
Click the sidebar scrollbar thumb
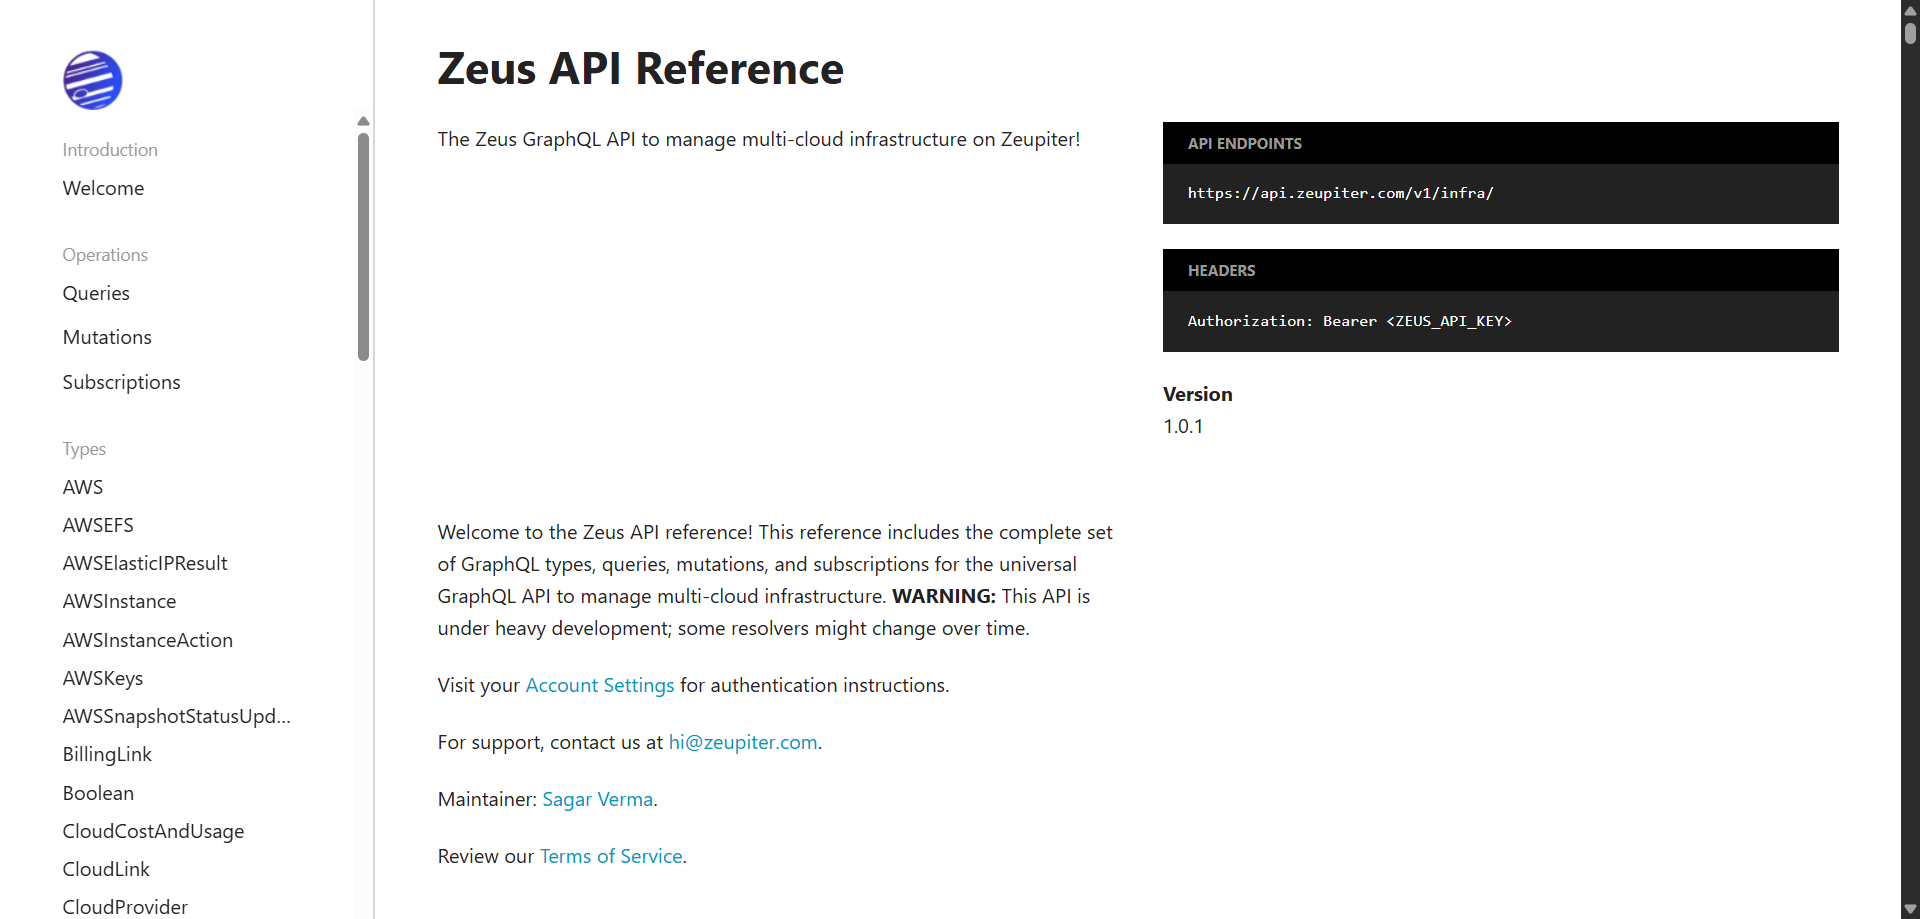pyautogui.click(x=363, y=245)
